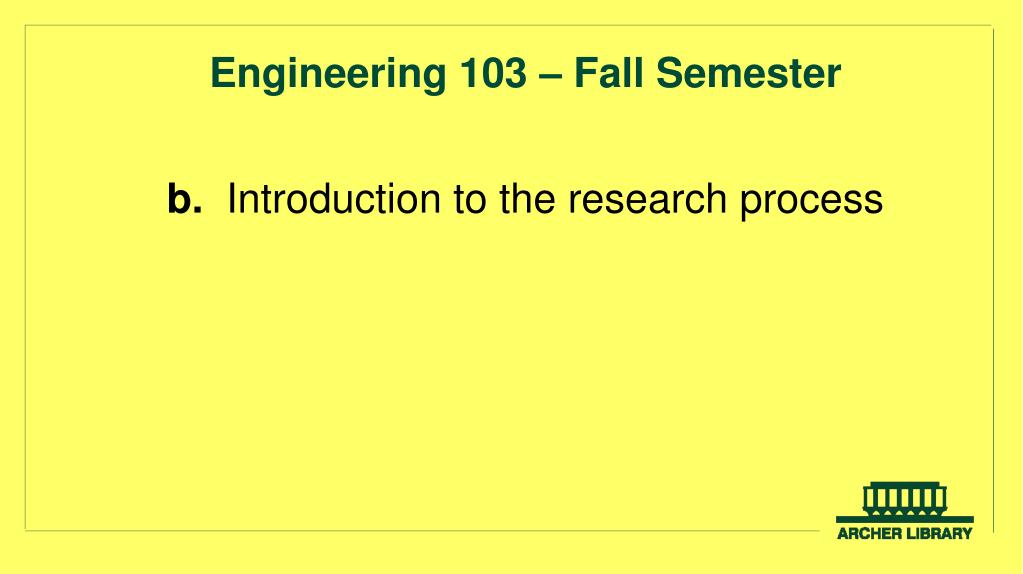This screenshot has height=574, width=1023.
Task: Click the roof of the library building icon
Action: coord(905,485)
